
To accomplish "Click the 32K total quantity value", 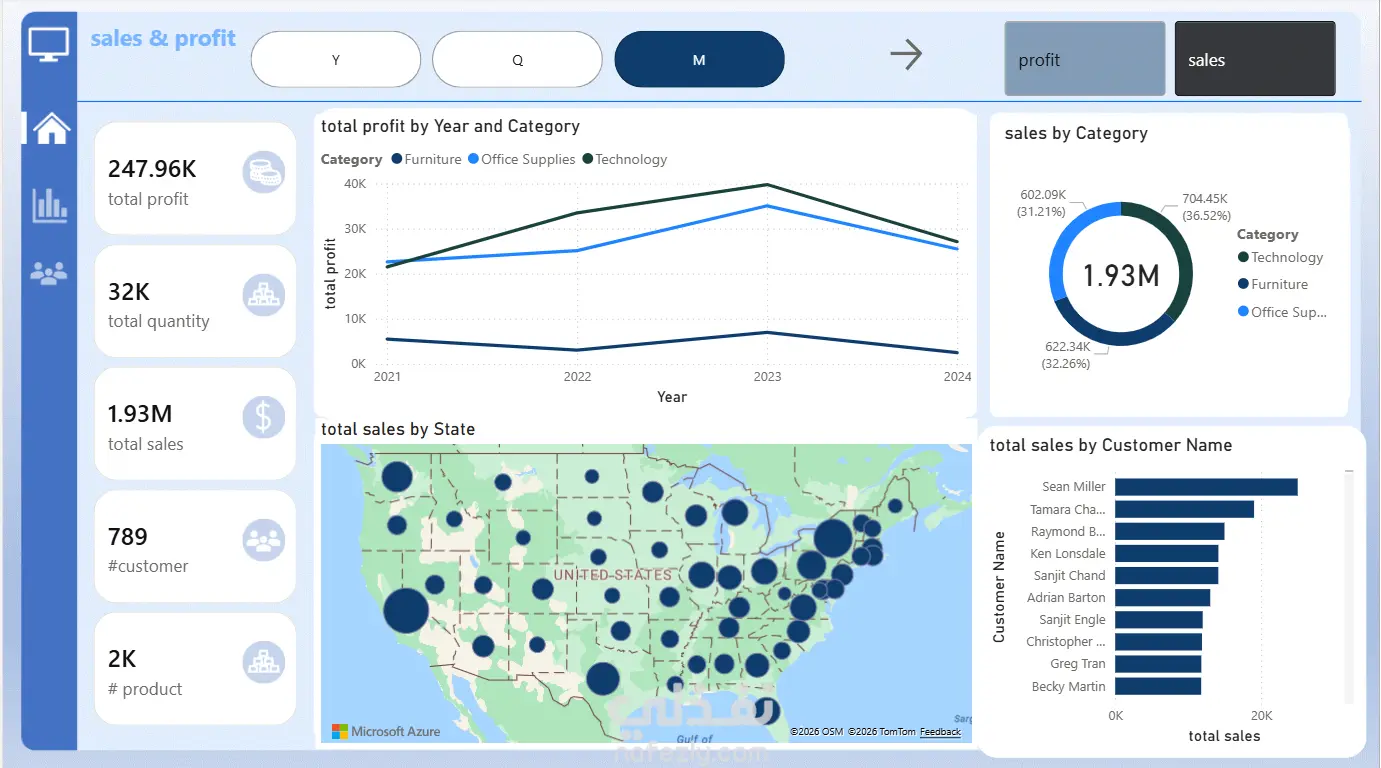I will [129, 292].
